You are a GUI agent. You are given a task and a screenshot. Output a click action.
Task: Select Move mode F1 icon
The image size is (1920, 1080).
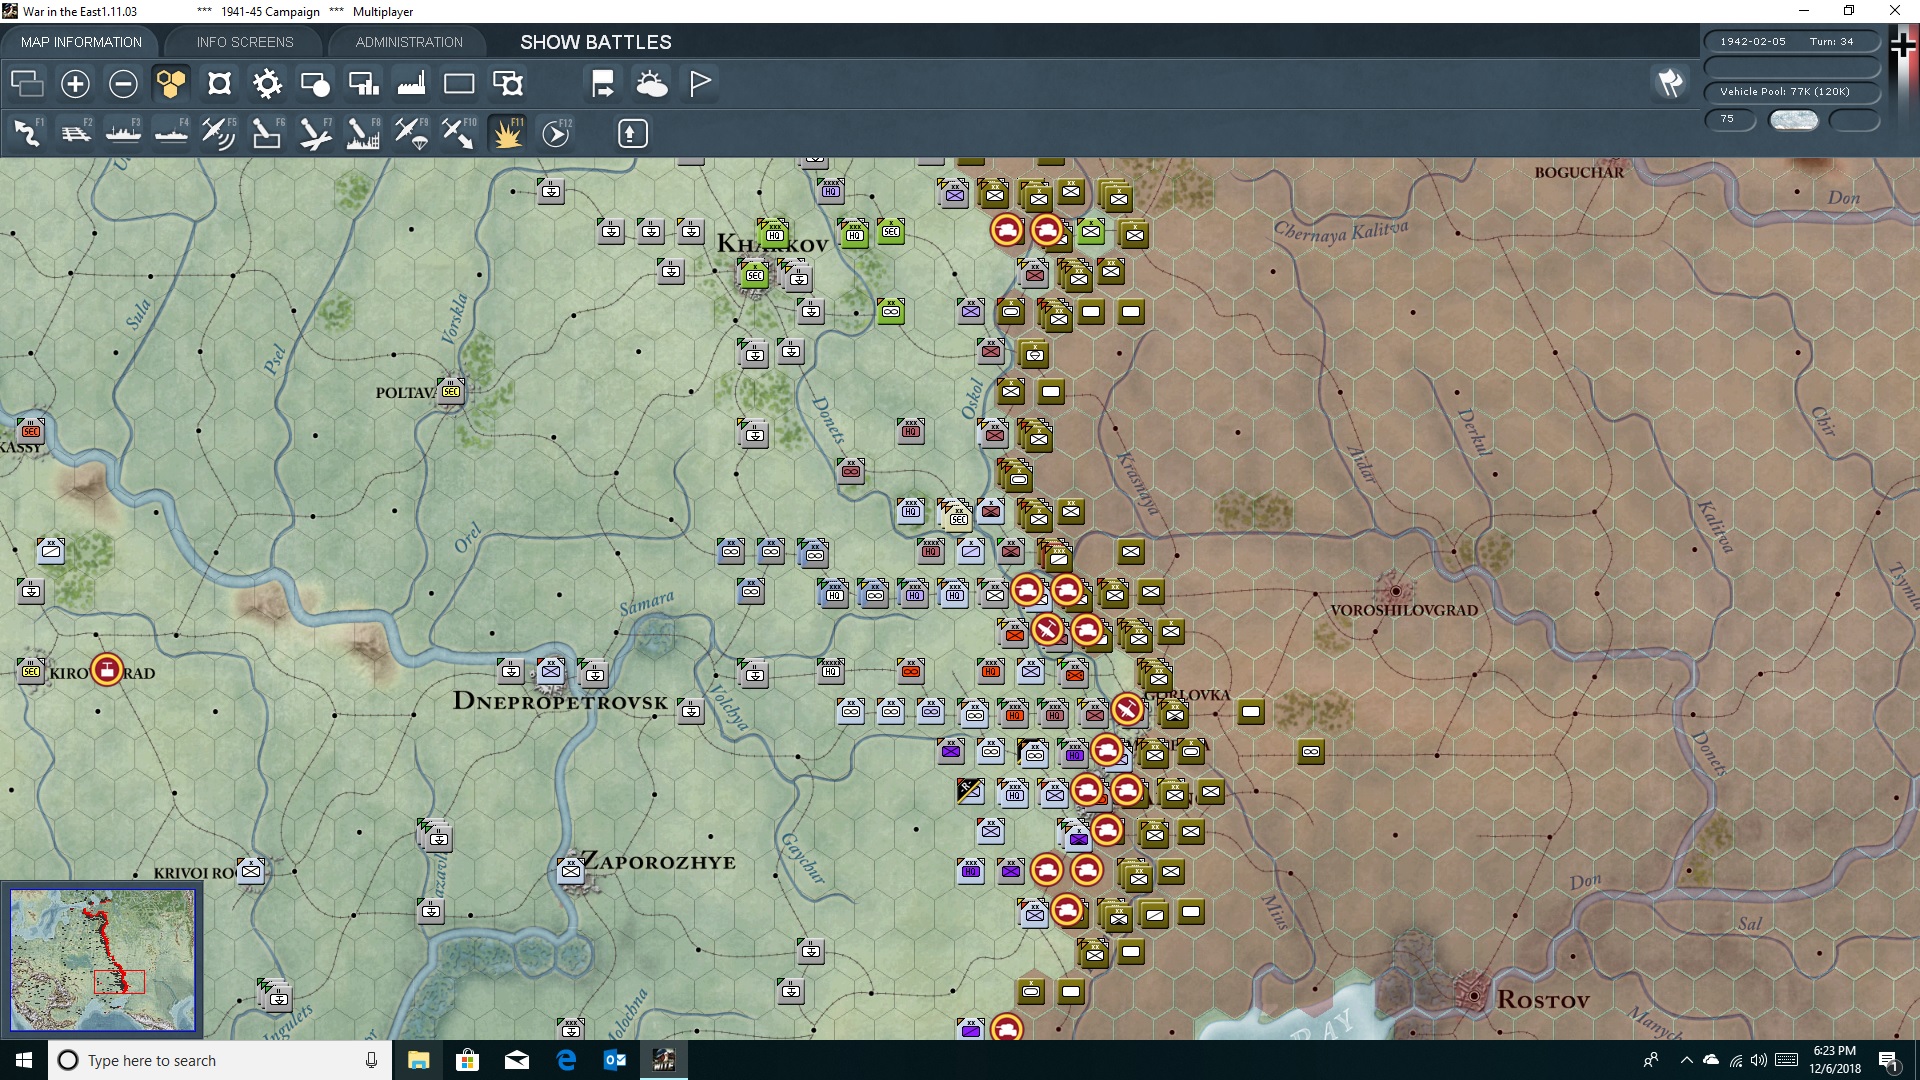coord(27,133)
